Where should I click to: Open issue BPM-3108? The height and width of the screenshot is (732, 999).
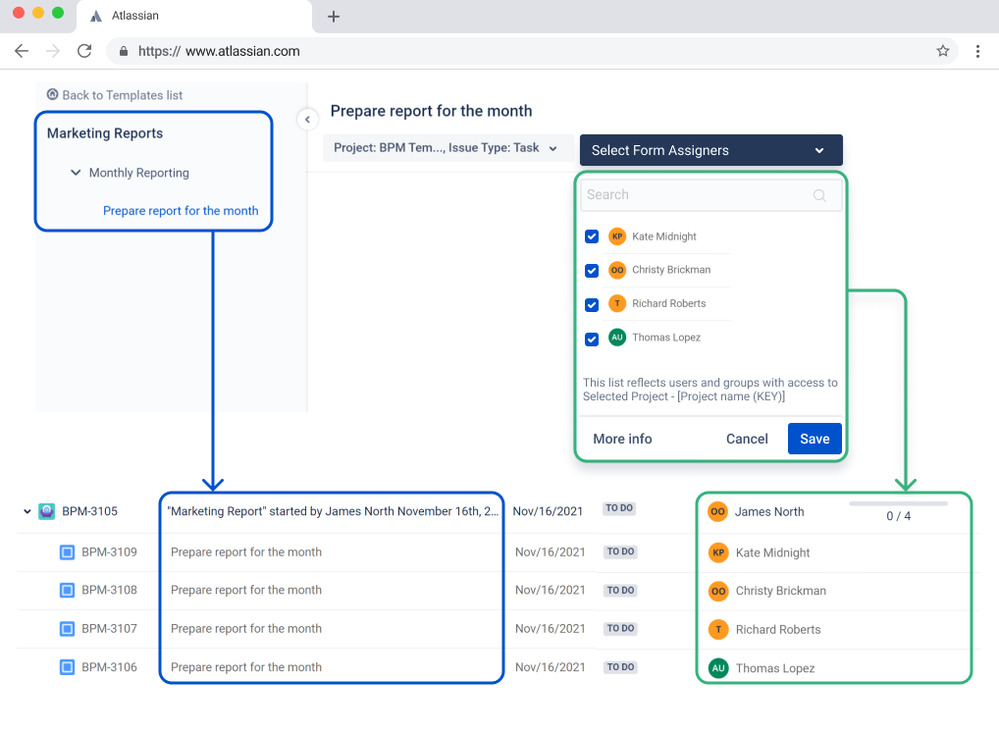click(x=109, y=590)
